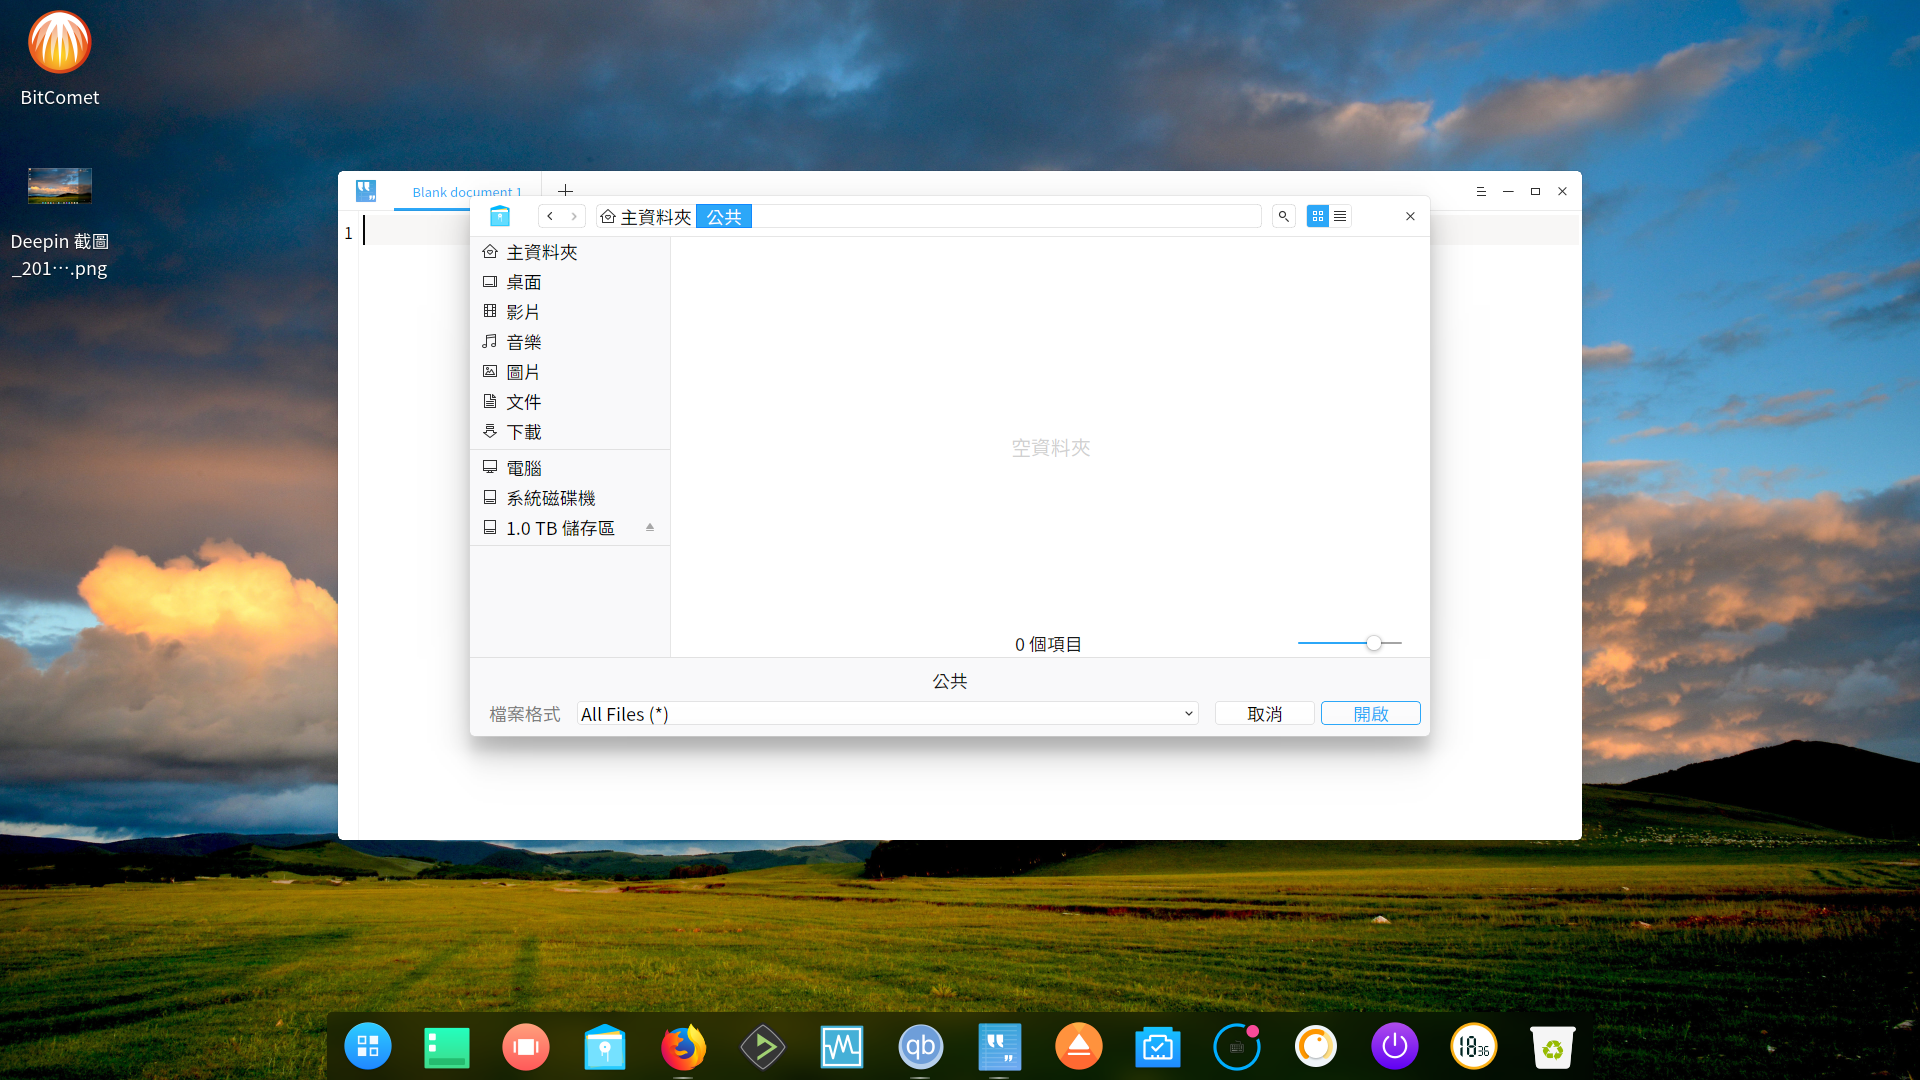The image size is (1920, 1080).
Task: Open 桌面 desktop in the sidebar
Action: 523,281
